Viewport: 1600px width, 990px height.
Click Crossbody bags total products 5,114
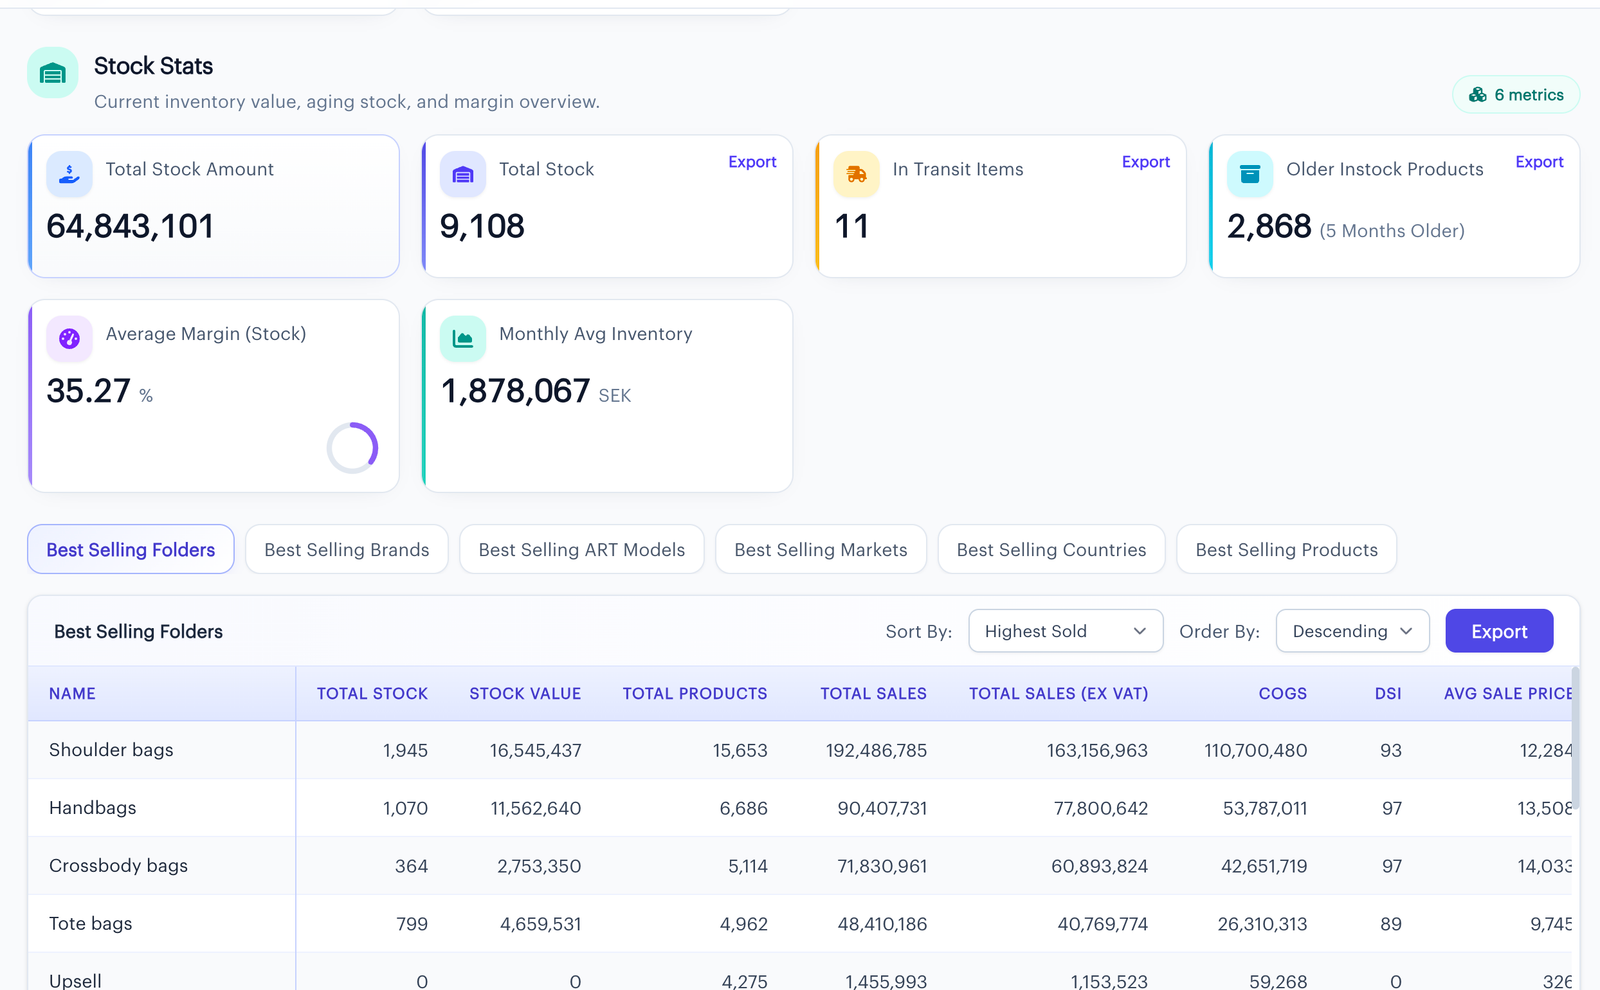pyautogui.click(x=748, y=867)
